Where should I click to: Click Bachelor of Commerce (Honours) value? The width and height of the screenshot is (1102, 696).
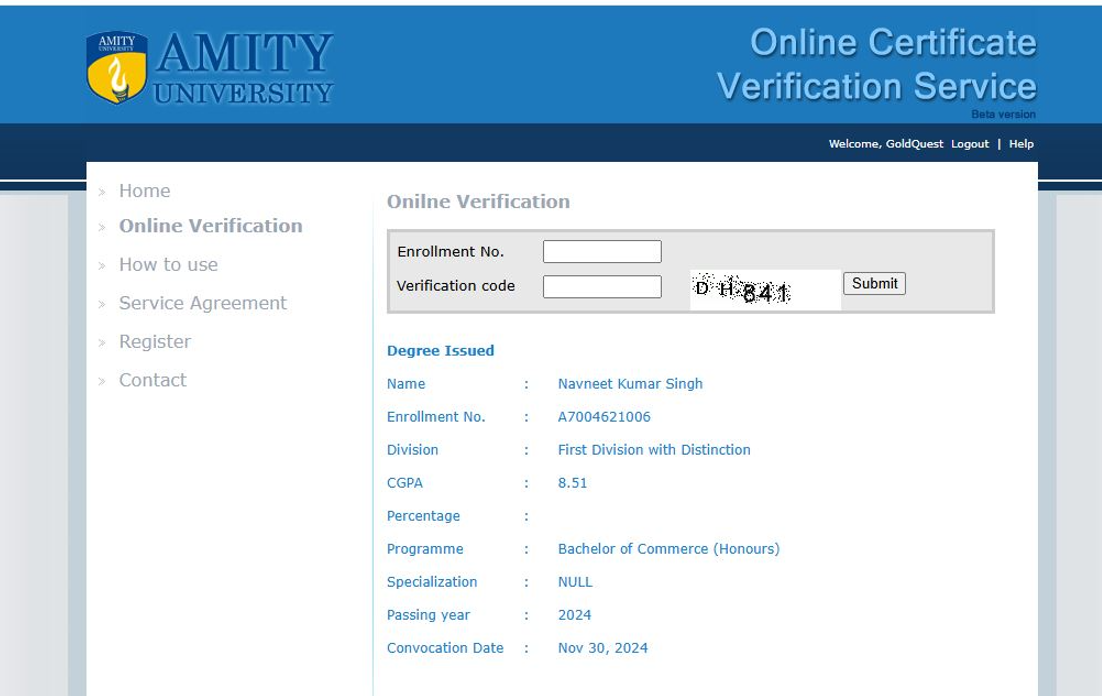tap(669, 549)
